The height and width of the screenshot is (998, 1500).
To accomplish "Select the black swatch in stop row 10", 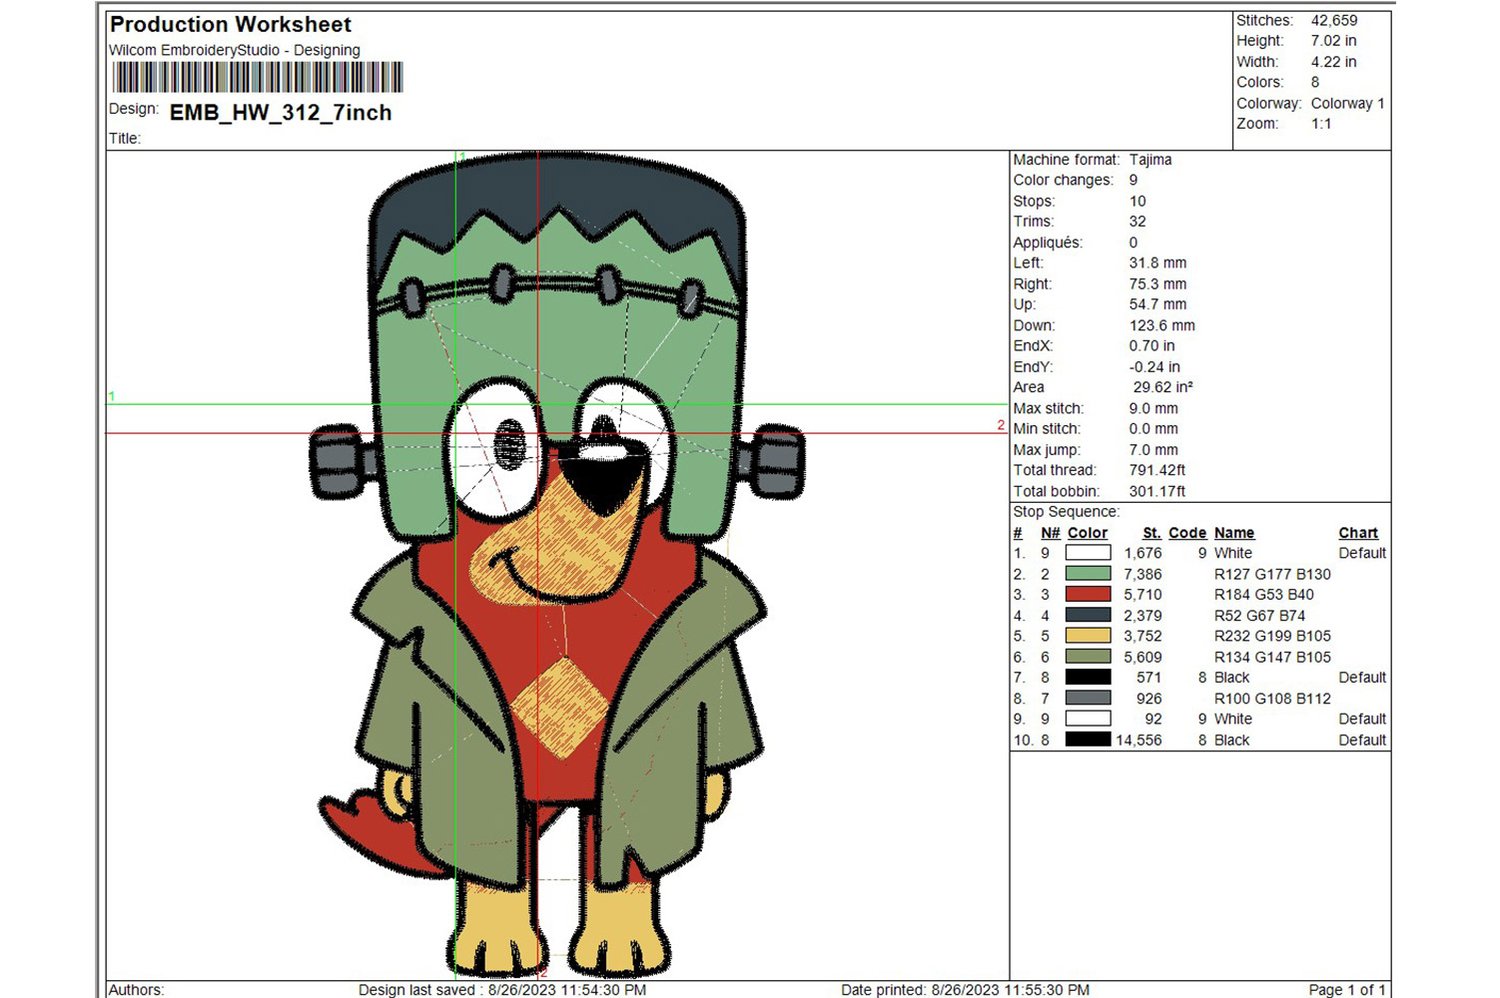I will (x=1088, y=740).
